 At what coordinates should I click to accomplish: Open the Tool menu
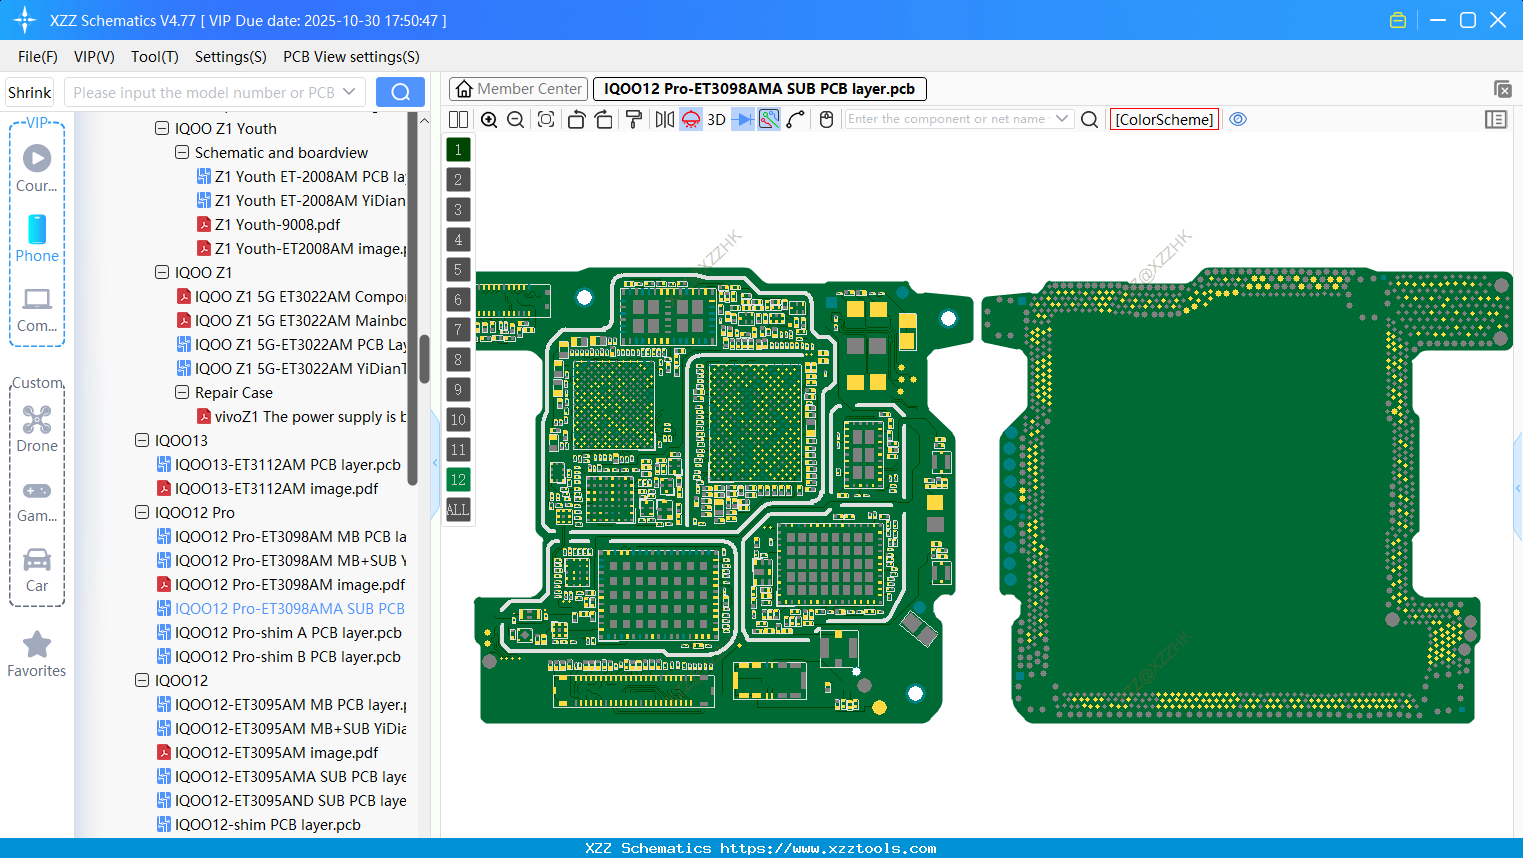(154, 57)
